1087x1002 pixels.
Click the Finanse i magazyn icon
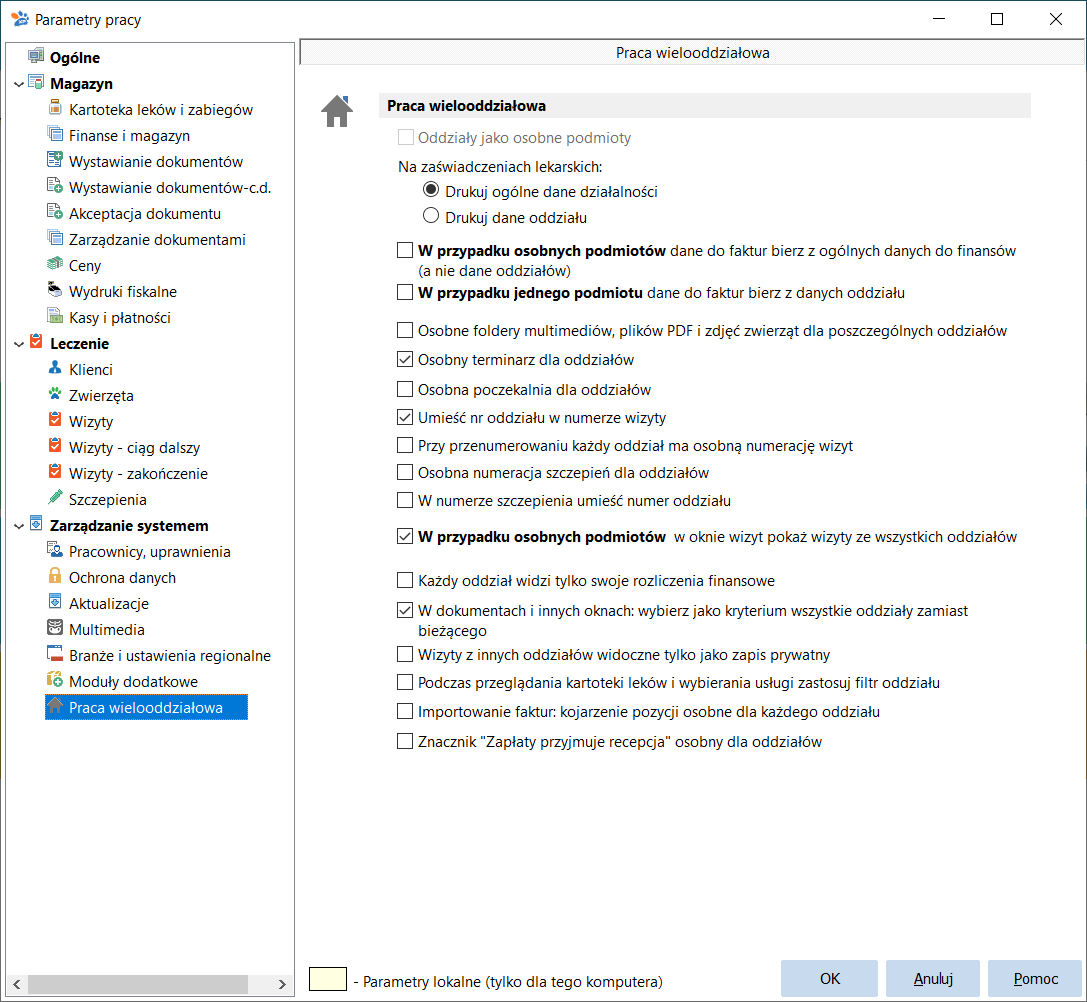point(55,134)
